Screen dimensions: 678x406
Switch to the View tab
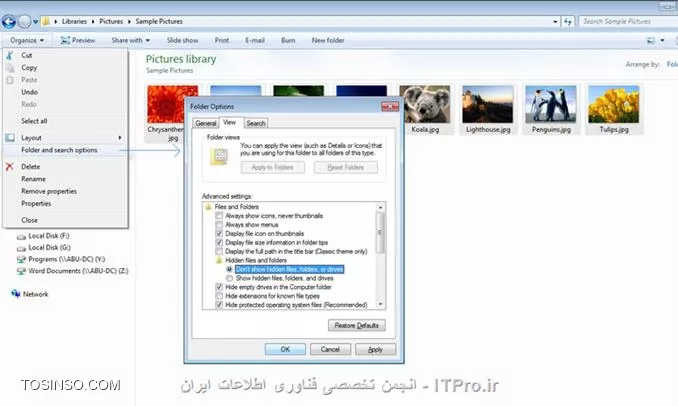pyautogui.click(x=230, y=122)
